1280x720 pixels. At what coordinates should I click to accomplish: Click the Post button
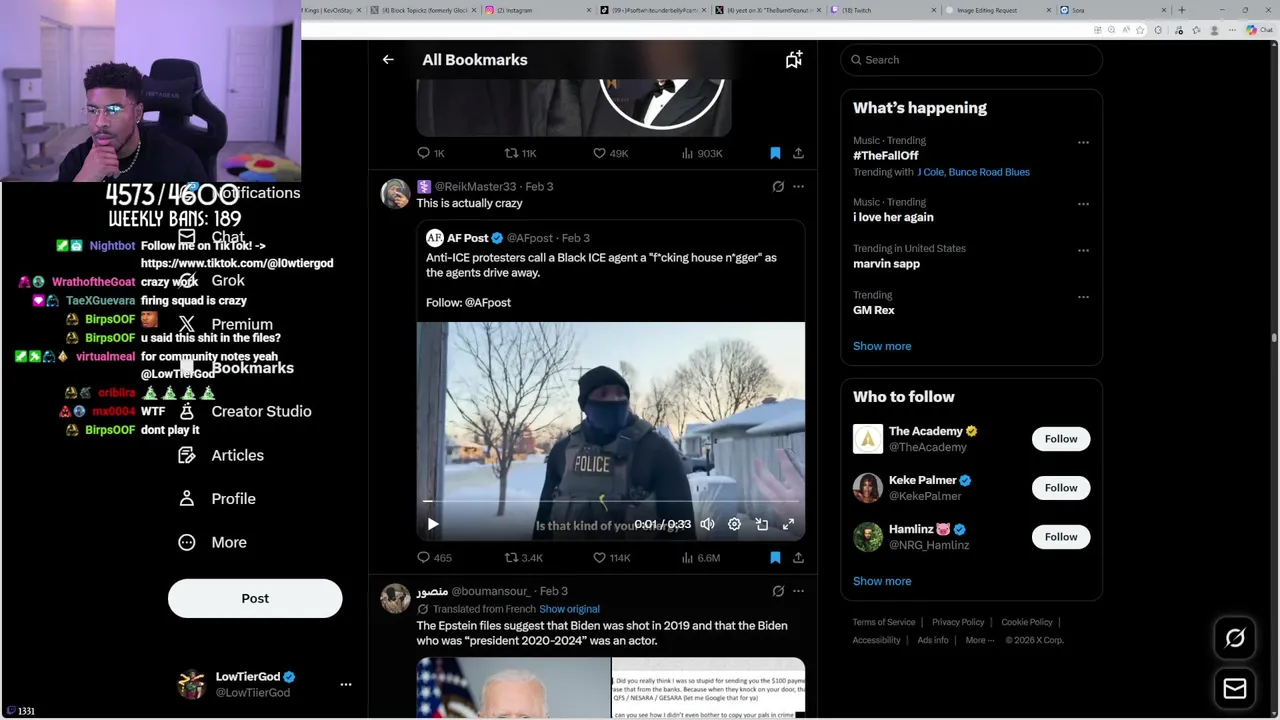coord(255,598)
